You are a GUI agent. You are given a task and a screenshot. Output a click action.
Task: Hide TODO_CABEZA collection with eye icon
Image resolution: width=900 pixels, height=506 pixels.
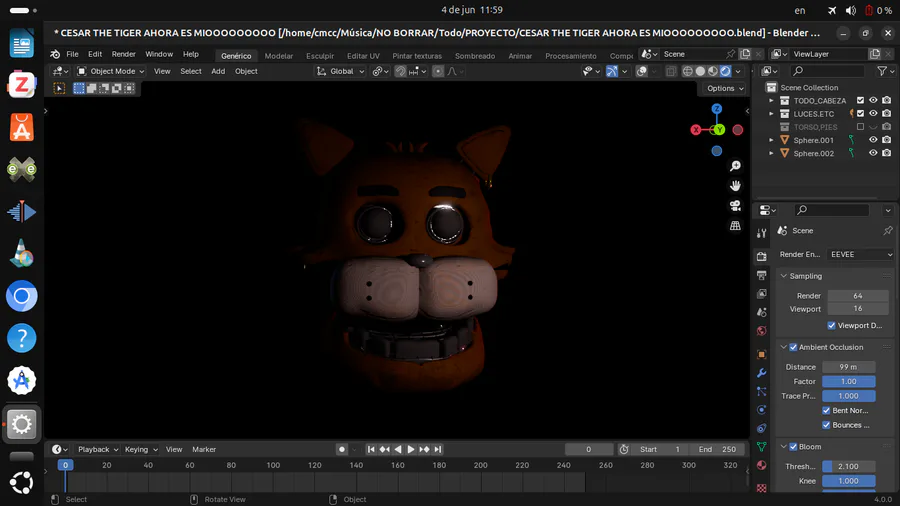pyautogui.click(x=873, y=101)
